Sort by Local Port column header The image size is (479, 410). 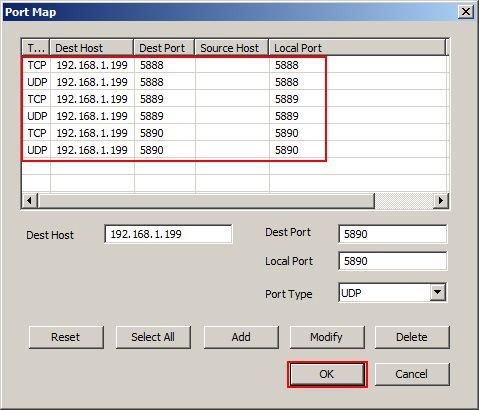[x=357, y=48]
